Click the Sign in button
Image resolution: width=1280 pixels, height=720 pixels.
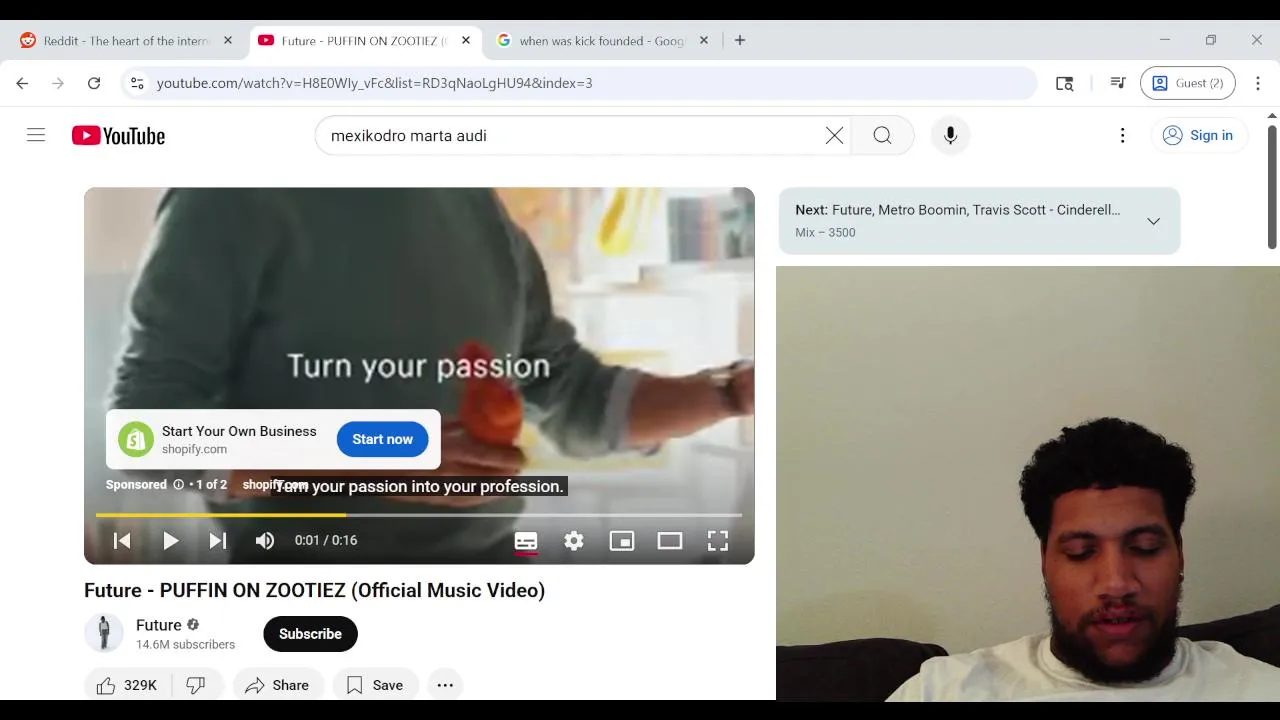pos(1198,135)
